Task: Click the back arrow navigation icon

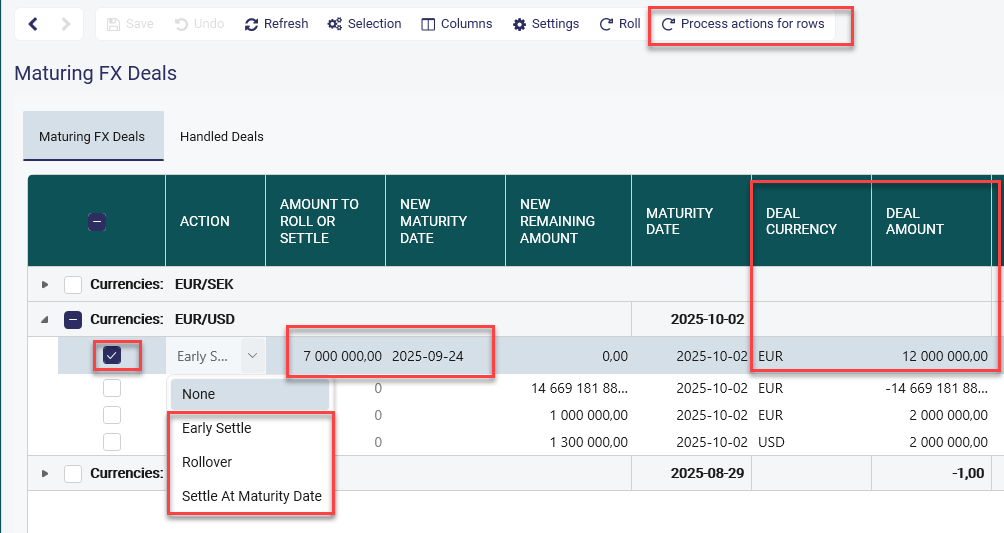Action: coord(33,24)
